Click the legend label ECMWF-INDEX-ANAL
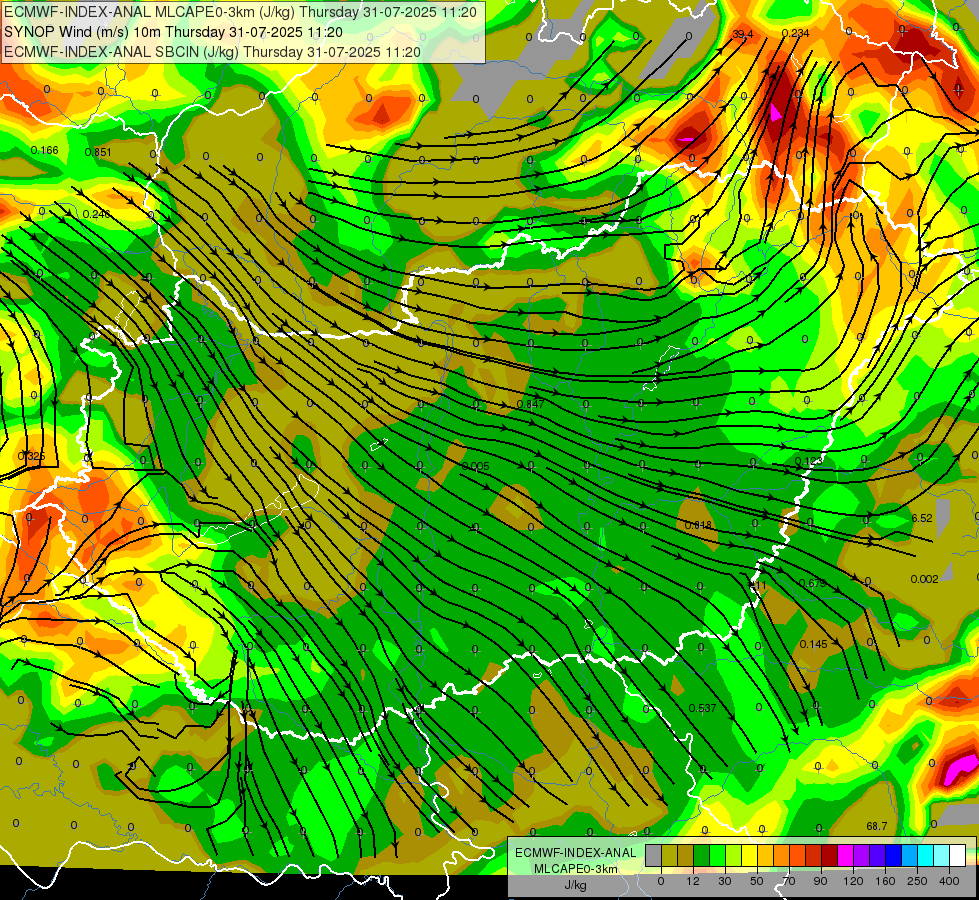 [575, 853]
